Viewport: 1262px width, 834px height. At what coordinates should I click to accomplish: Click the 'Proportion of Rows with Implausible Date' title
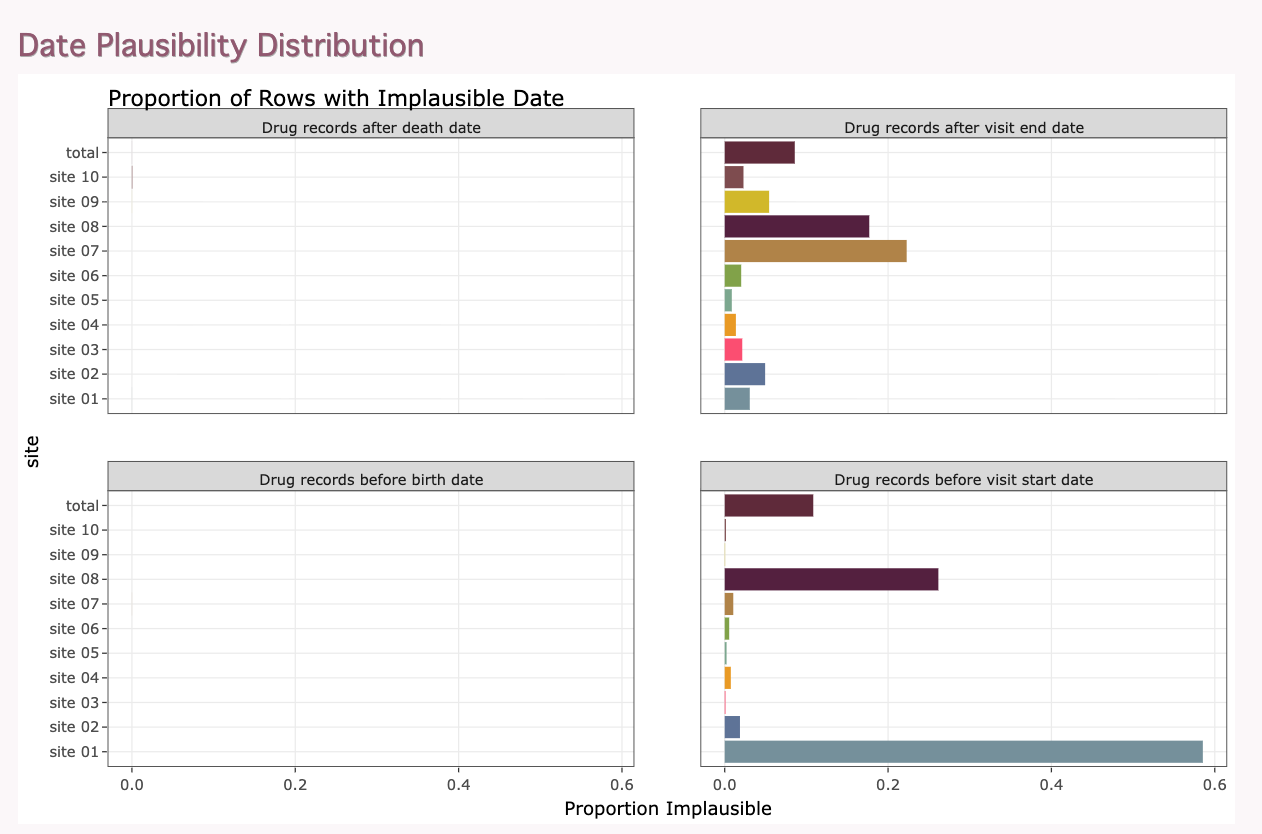click(336, 98)
